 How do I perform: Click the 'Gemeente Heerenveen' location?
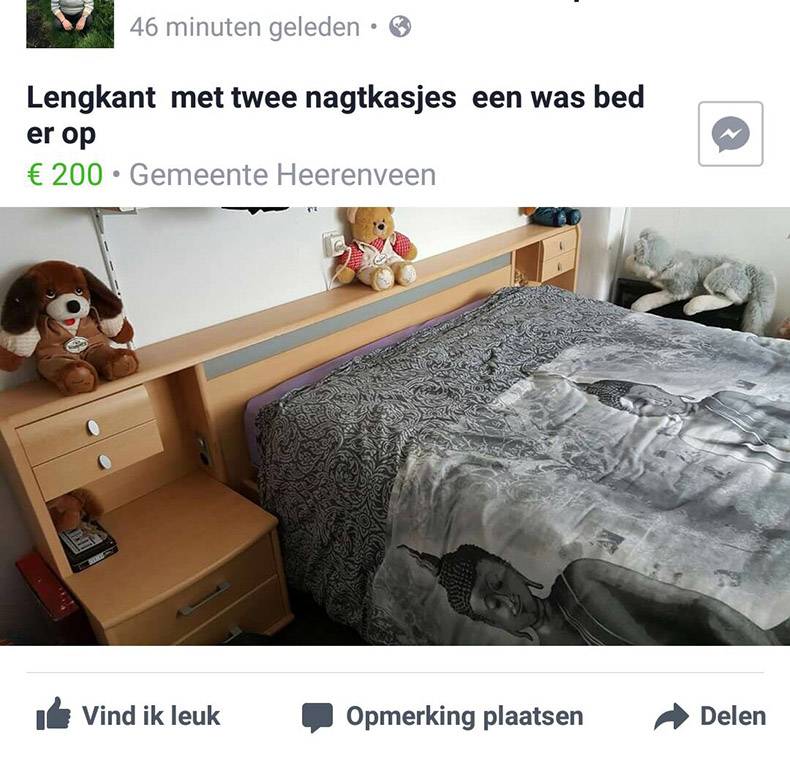coord(283,175)
